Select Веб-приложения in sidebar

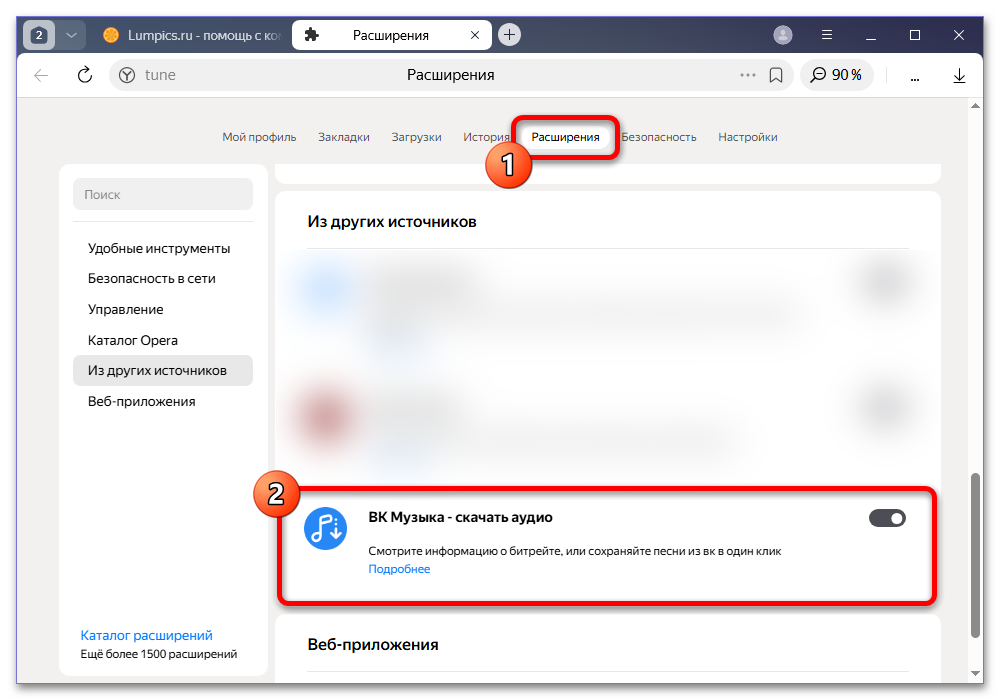coord(163,402)
